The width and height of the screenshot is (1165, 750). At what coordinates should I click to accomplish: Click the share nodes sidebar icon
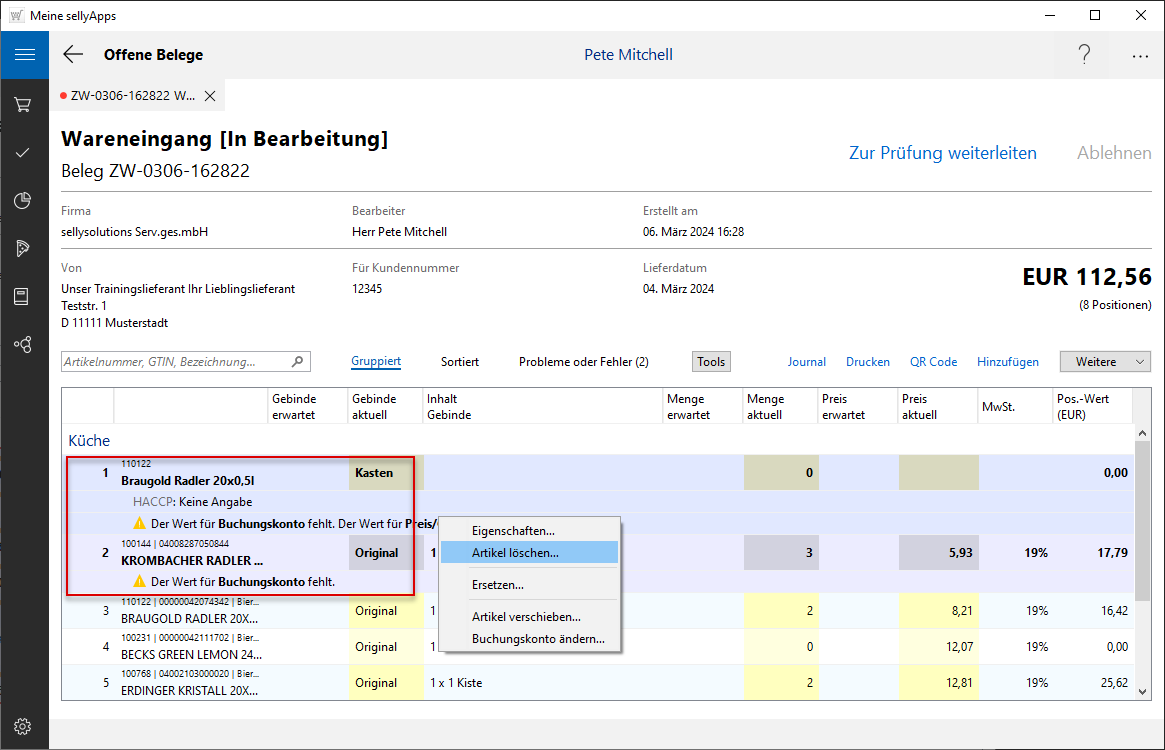[x=24, y=345]
